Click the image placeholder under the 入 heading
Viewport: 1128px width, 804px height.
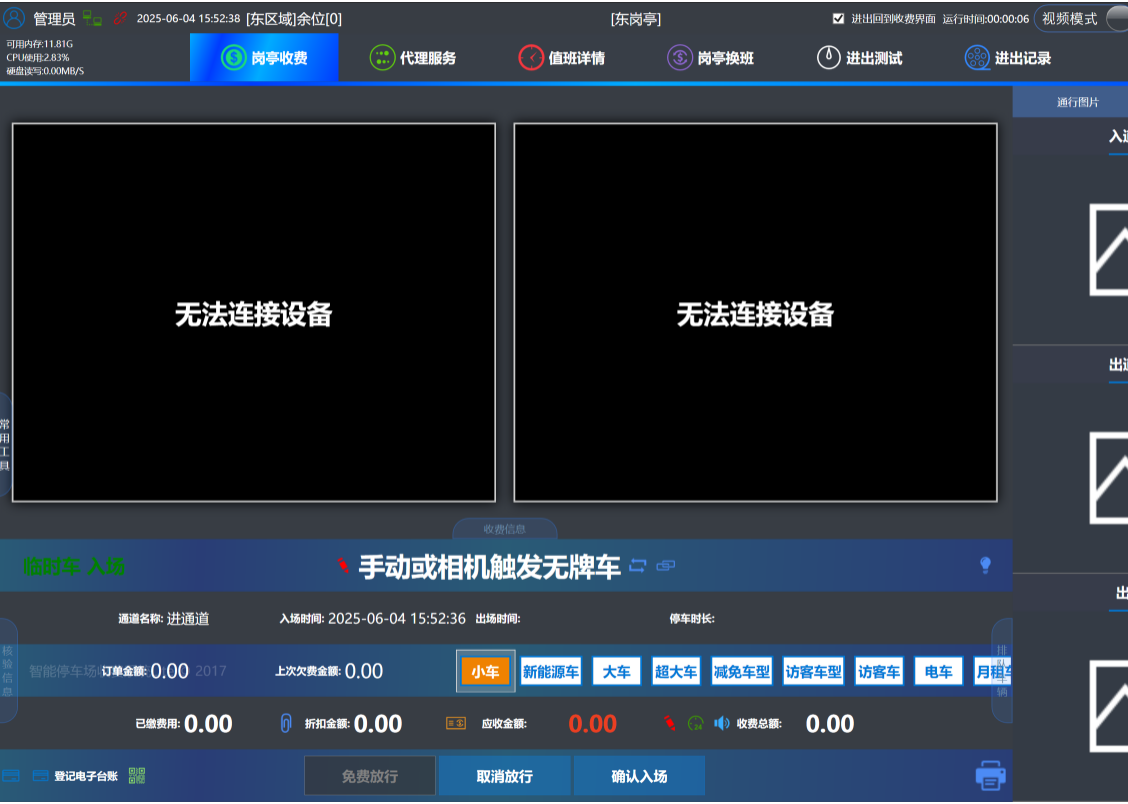pyautogui.click(x=1109, y=250)
